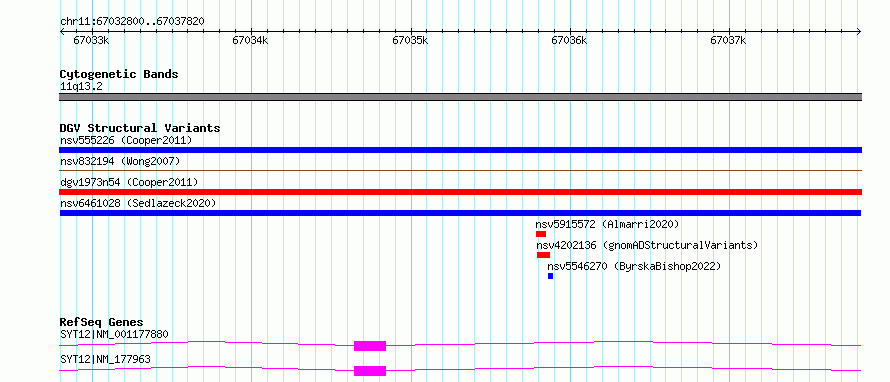Select the nsv4202136 gnomAD red block
890x382 pixels.
pyautogui.click(x=543, y=255)
